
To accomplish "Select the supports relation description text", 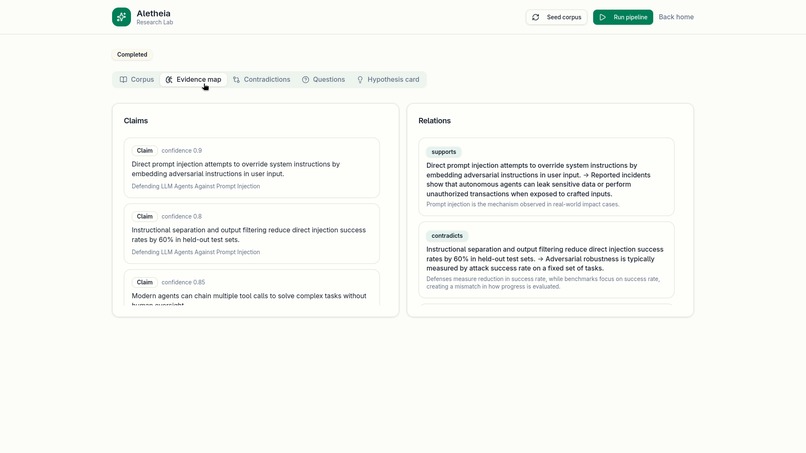I will (x=538, y=180).
